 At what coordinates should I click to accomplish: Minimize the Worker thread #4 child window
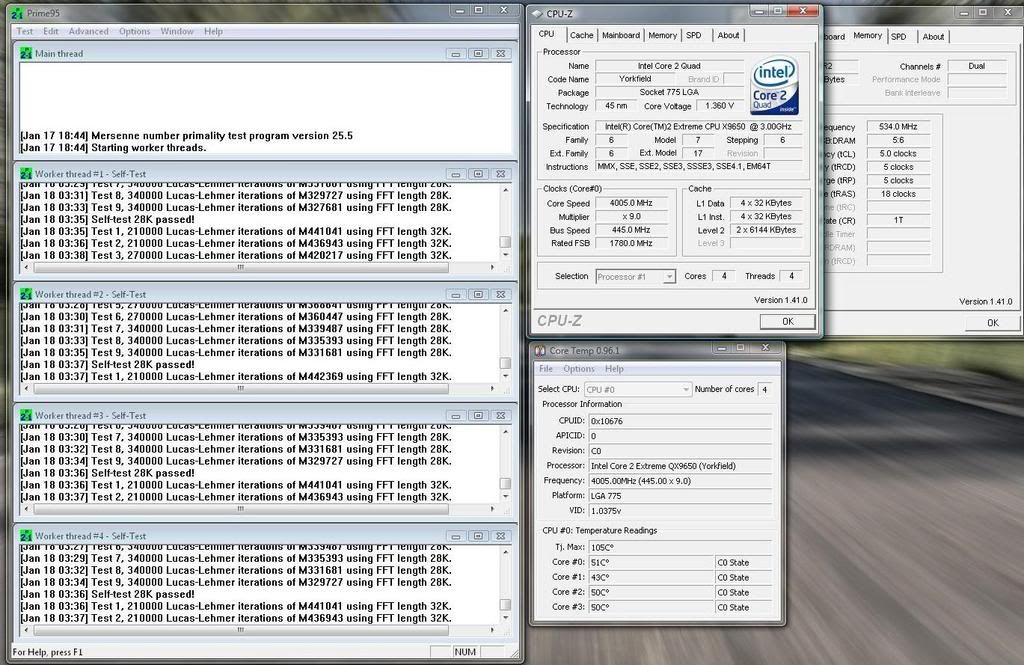456,536
